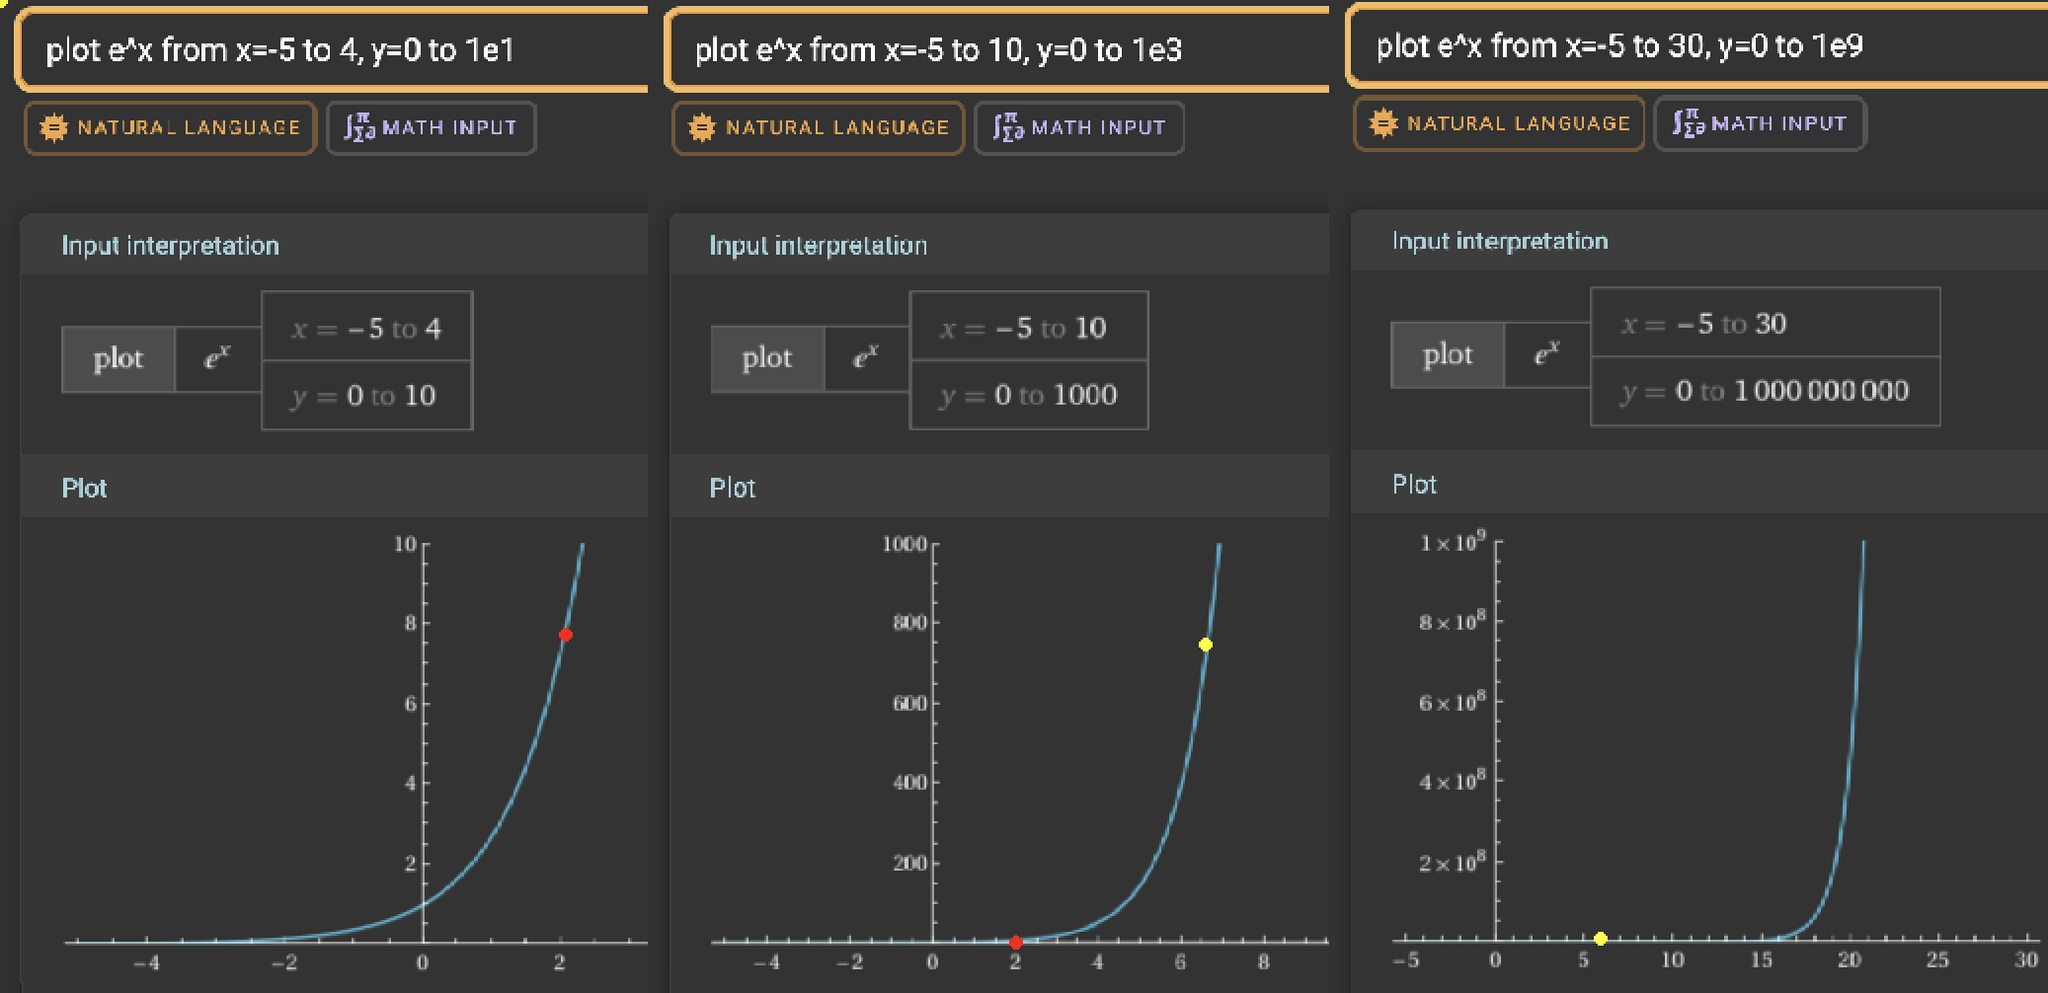The height and width of the screenshot is (993, 2048).
Task: Click the 'plot' cell in the x=-5 to 30 interpretation
Action: point(1447,355)
